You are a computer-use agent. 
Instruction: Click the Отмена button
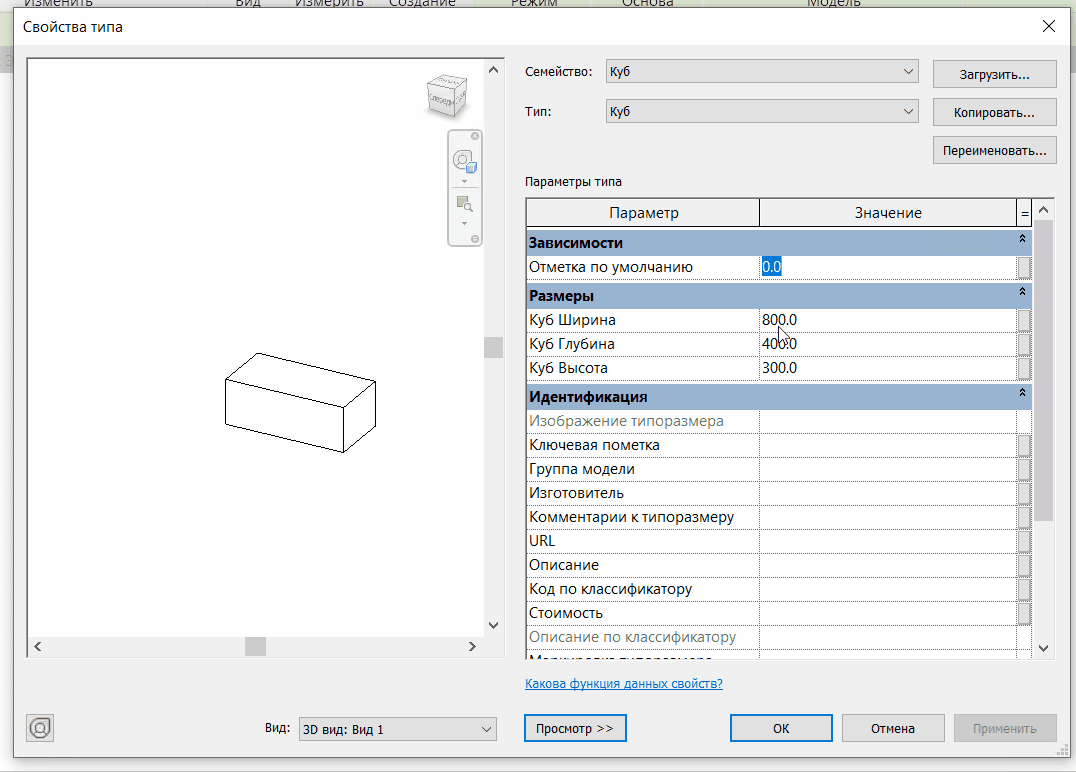click(x=893, y=728)
